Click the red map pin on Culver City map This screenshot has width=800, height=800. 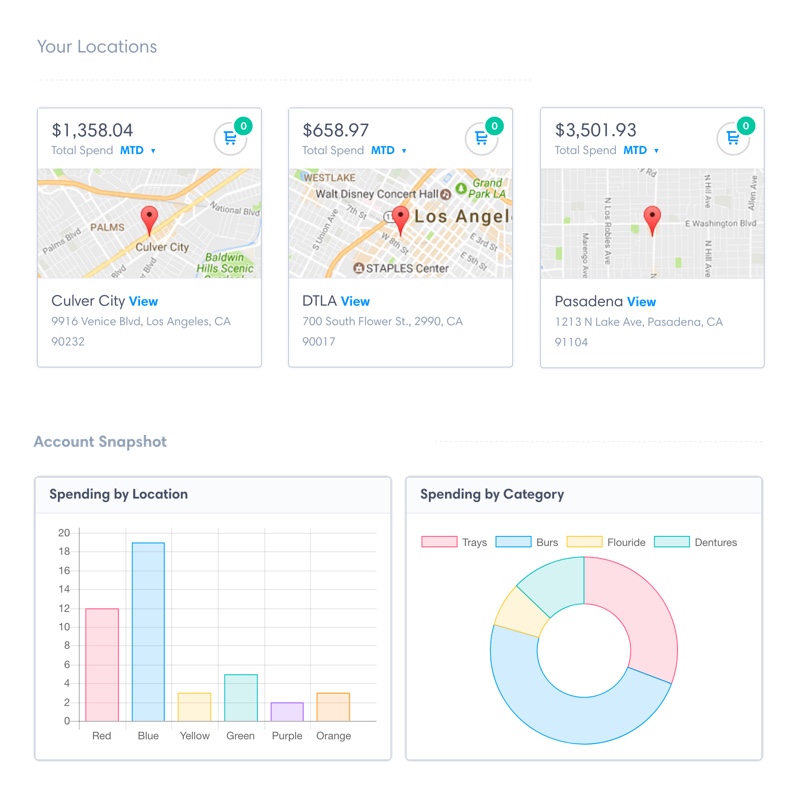149,219
